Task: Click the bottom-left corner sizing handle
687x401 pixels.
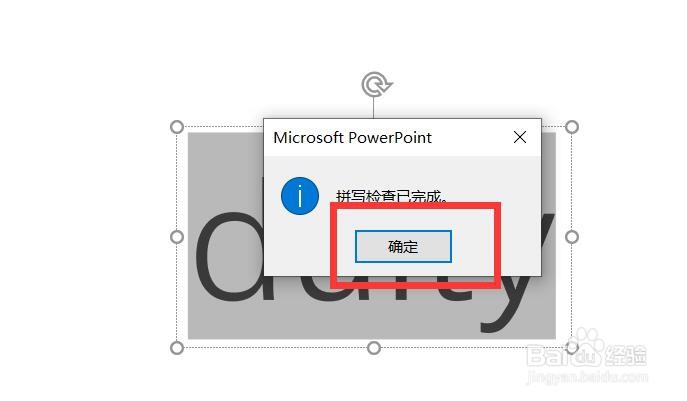Action: pos(177,348)
